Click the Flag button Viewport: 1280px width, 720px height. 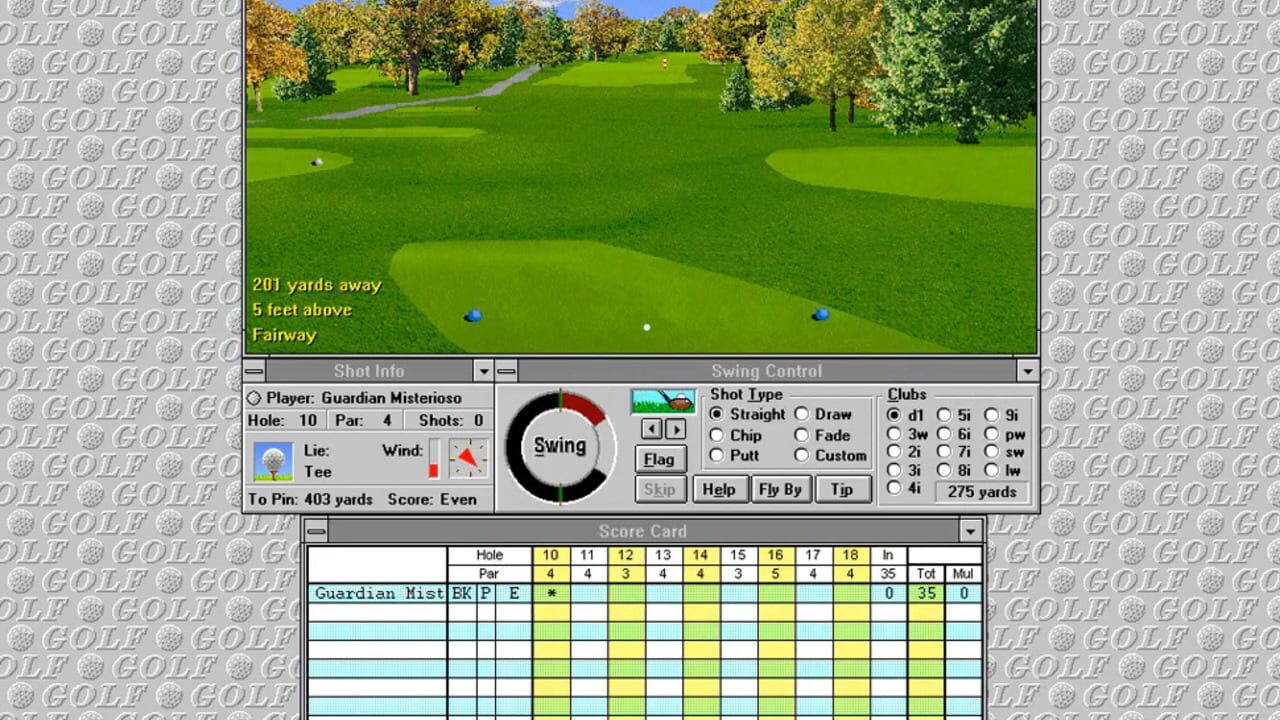(x=659, y=459)
